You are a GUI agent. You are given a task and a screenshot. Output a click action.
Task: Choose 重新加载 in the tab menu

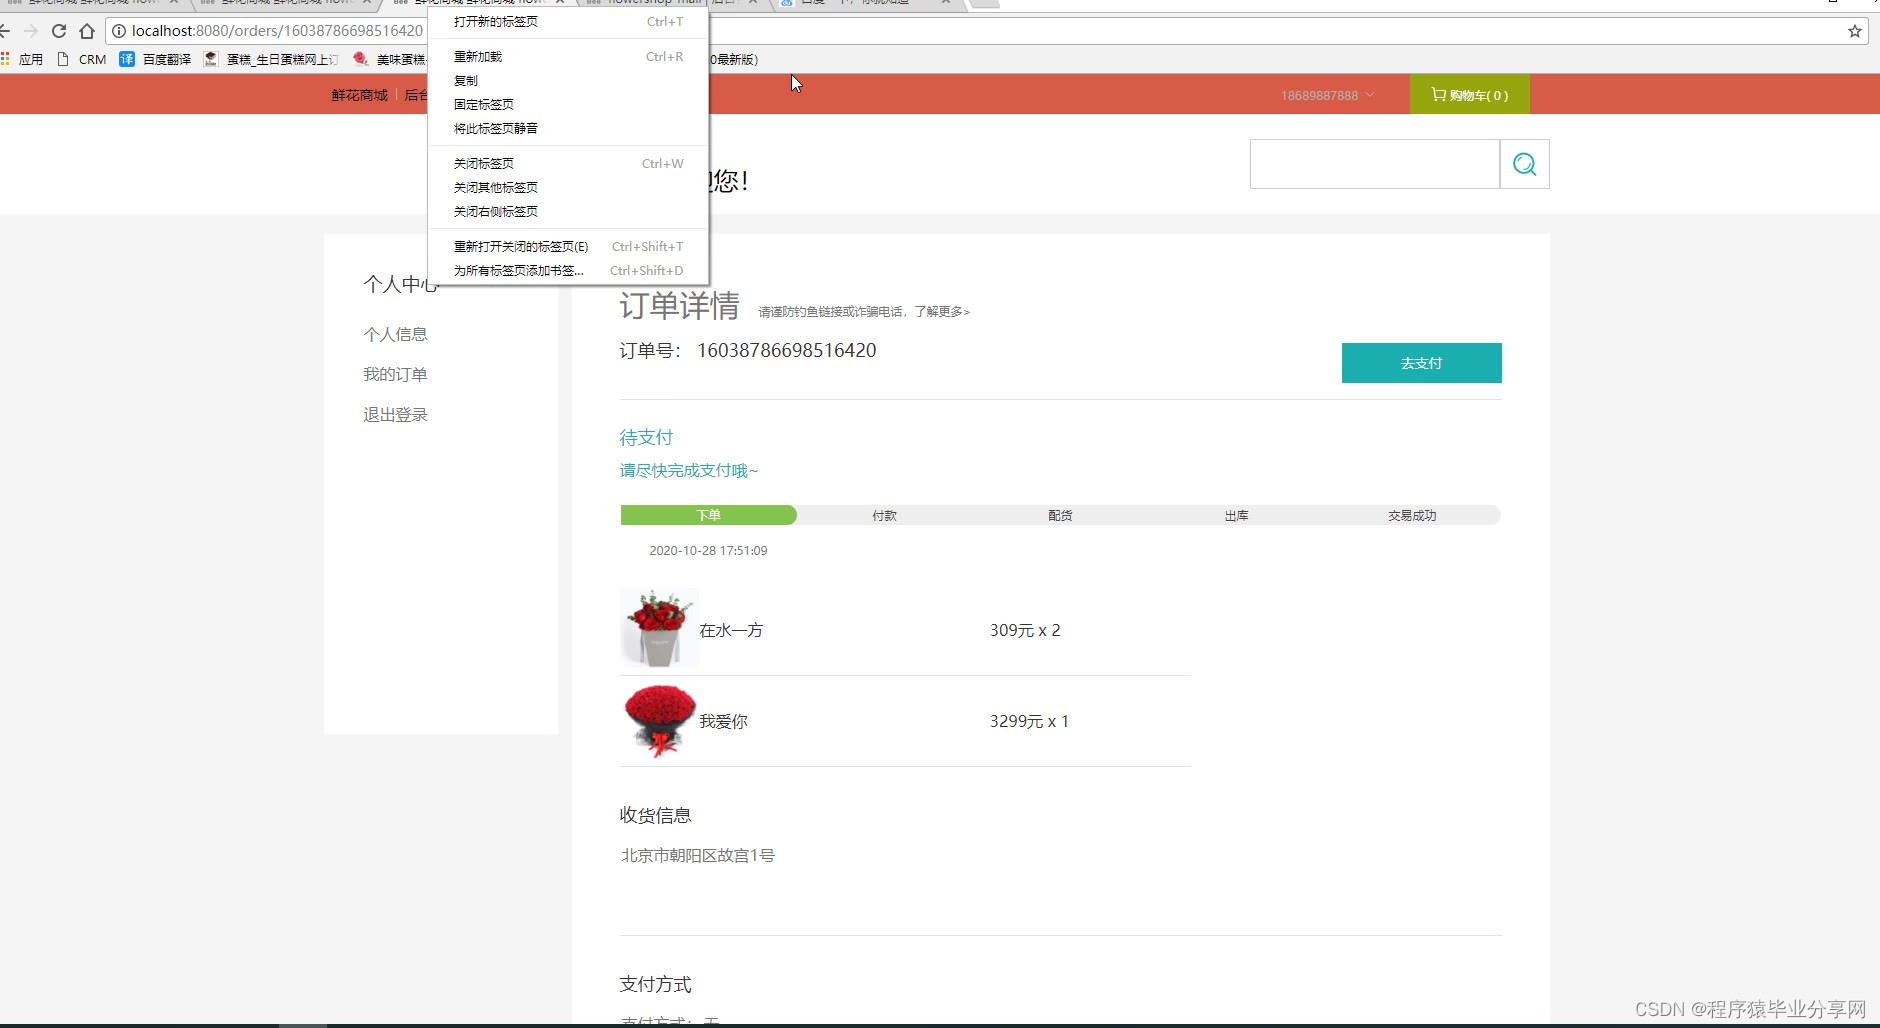[x=568, y=56]
